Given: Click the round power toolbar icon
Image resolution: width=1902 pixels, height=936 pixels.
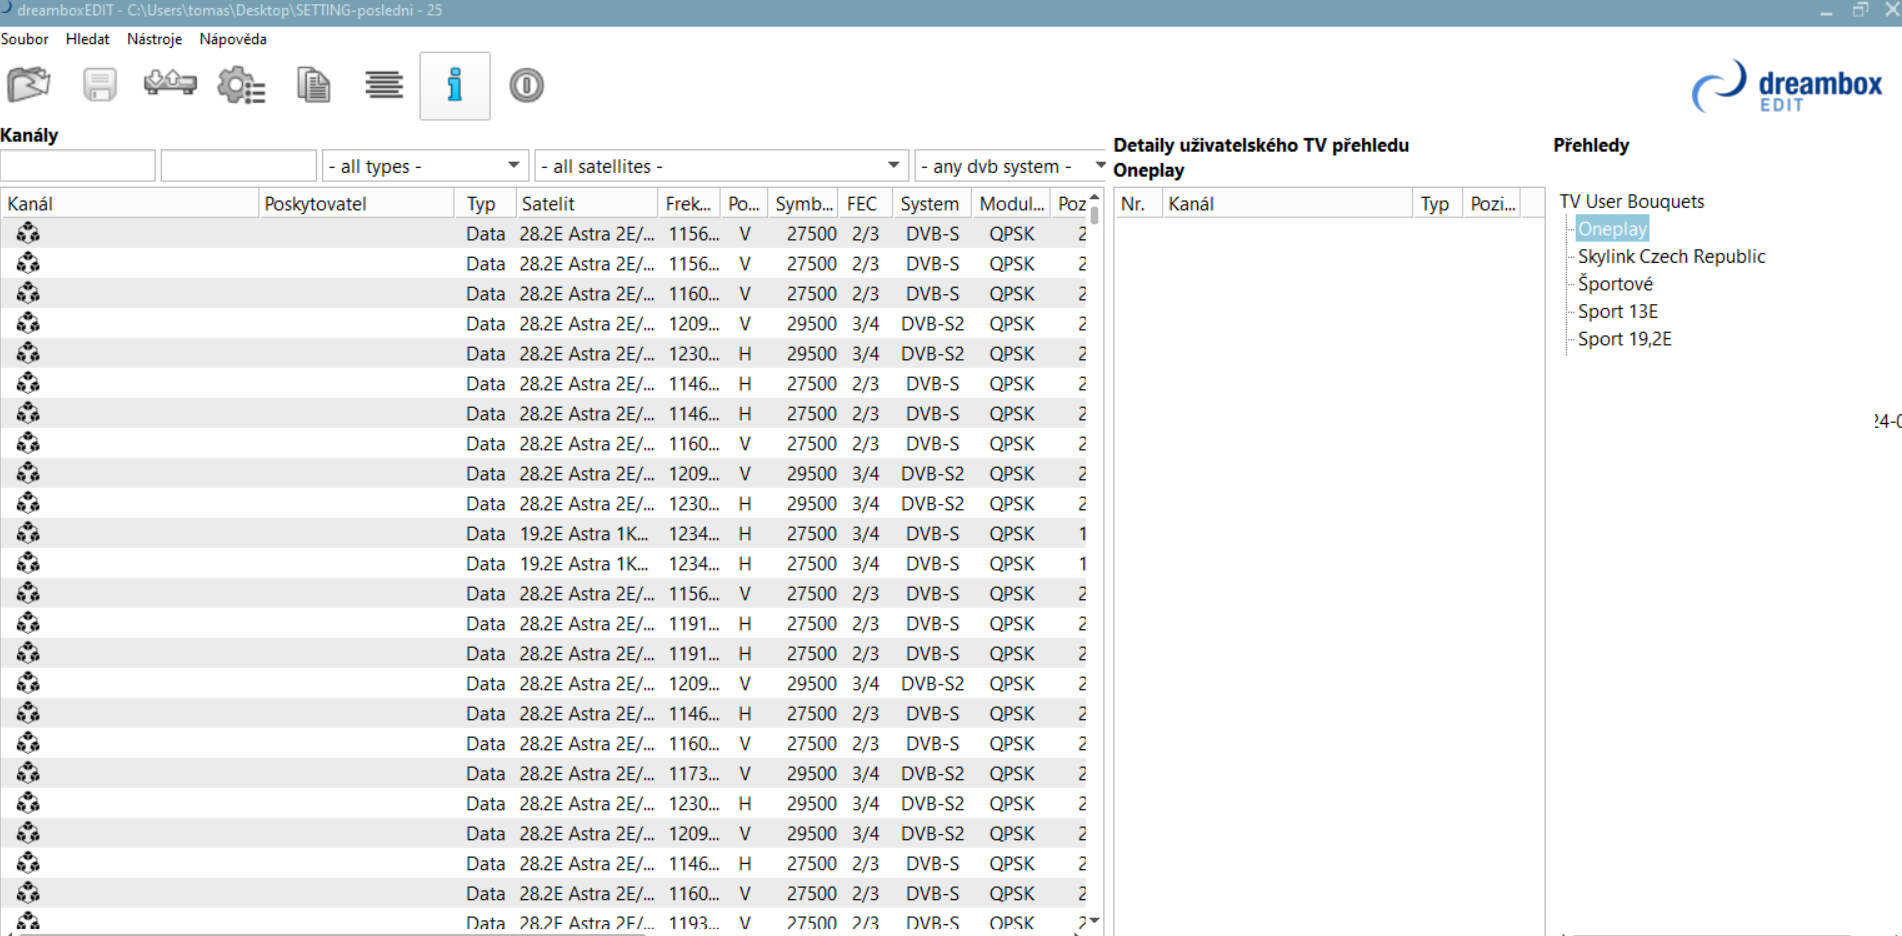Looking at the screenshot, I should point(526,85).
